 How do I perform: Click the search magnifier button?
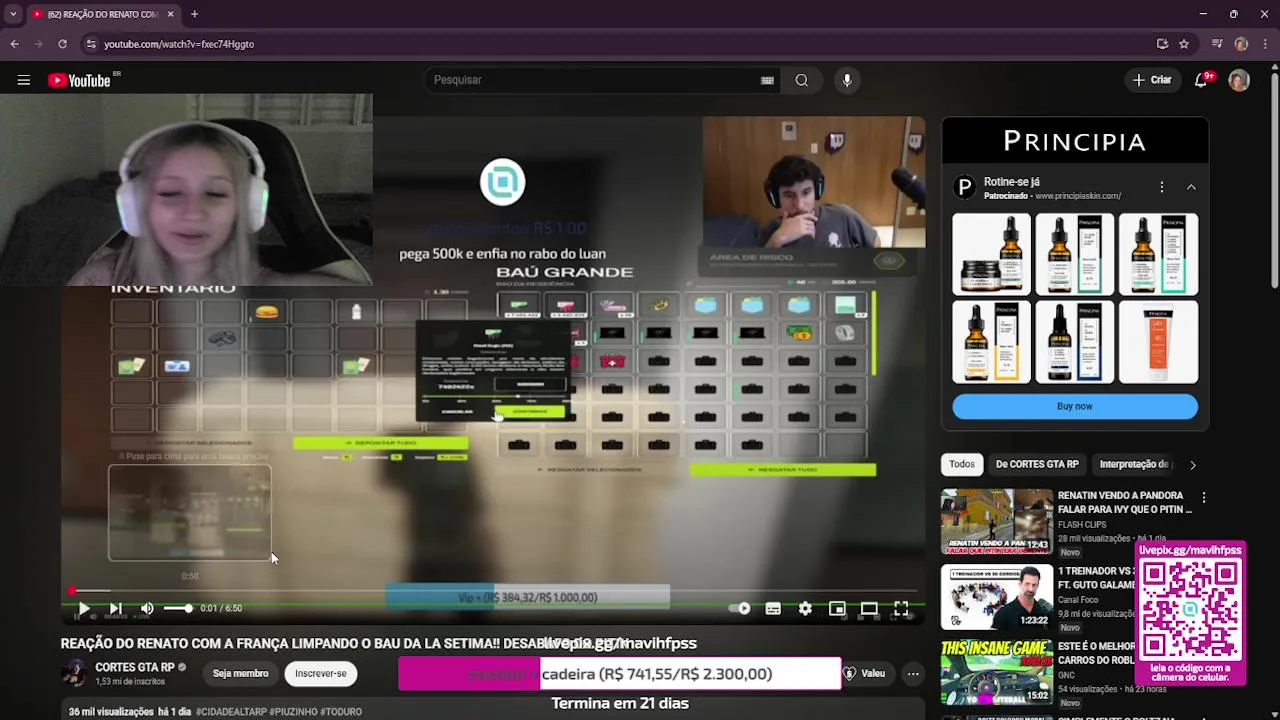click(802, 80)
